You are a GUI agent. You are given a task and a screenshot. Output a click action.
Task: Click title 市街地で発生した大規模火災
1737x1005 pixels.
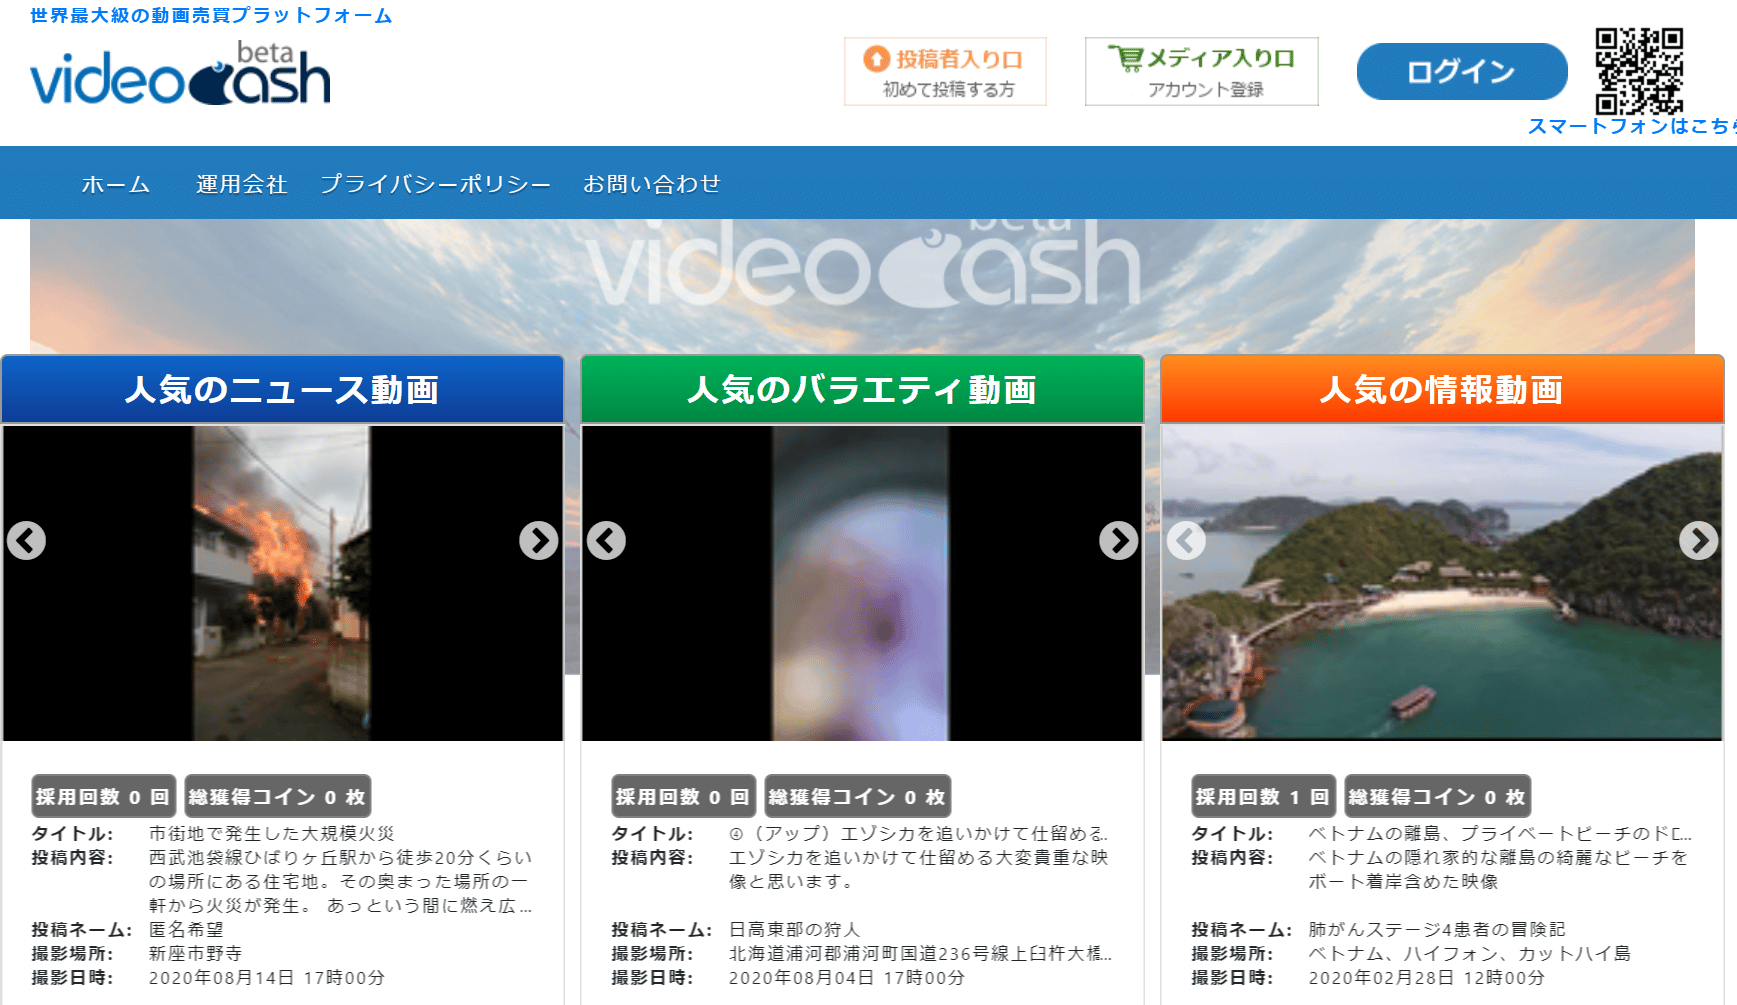tap(272, 834)
